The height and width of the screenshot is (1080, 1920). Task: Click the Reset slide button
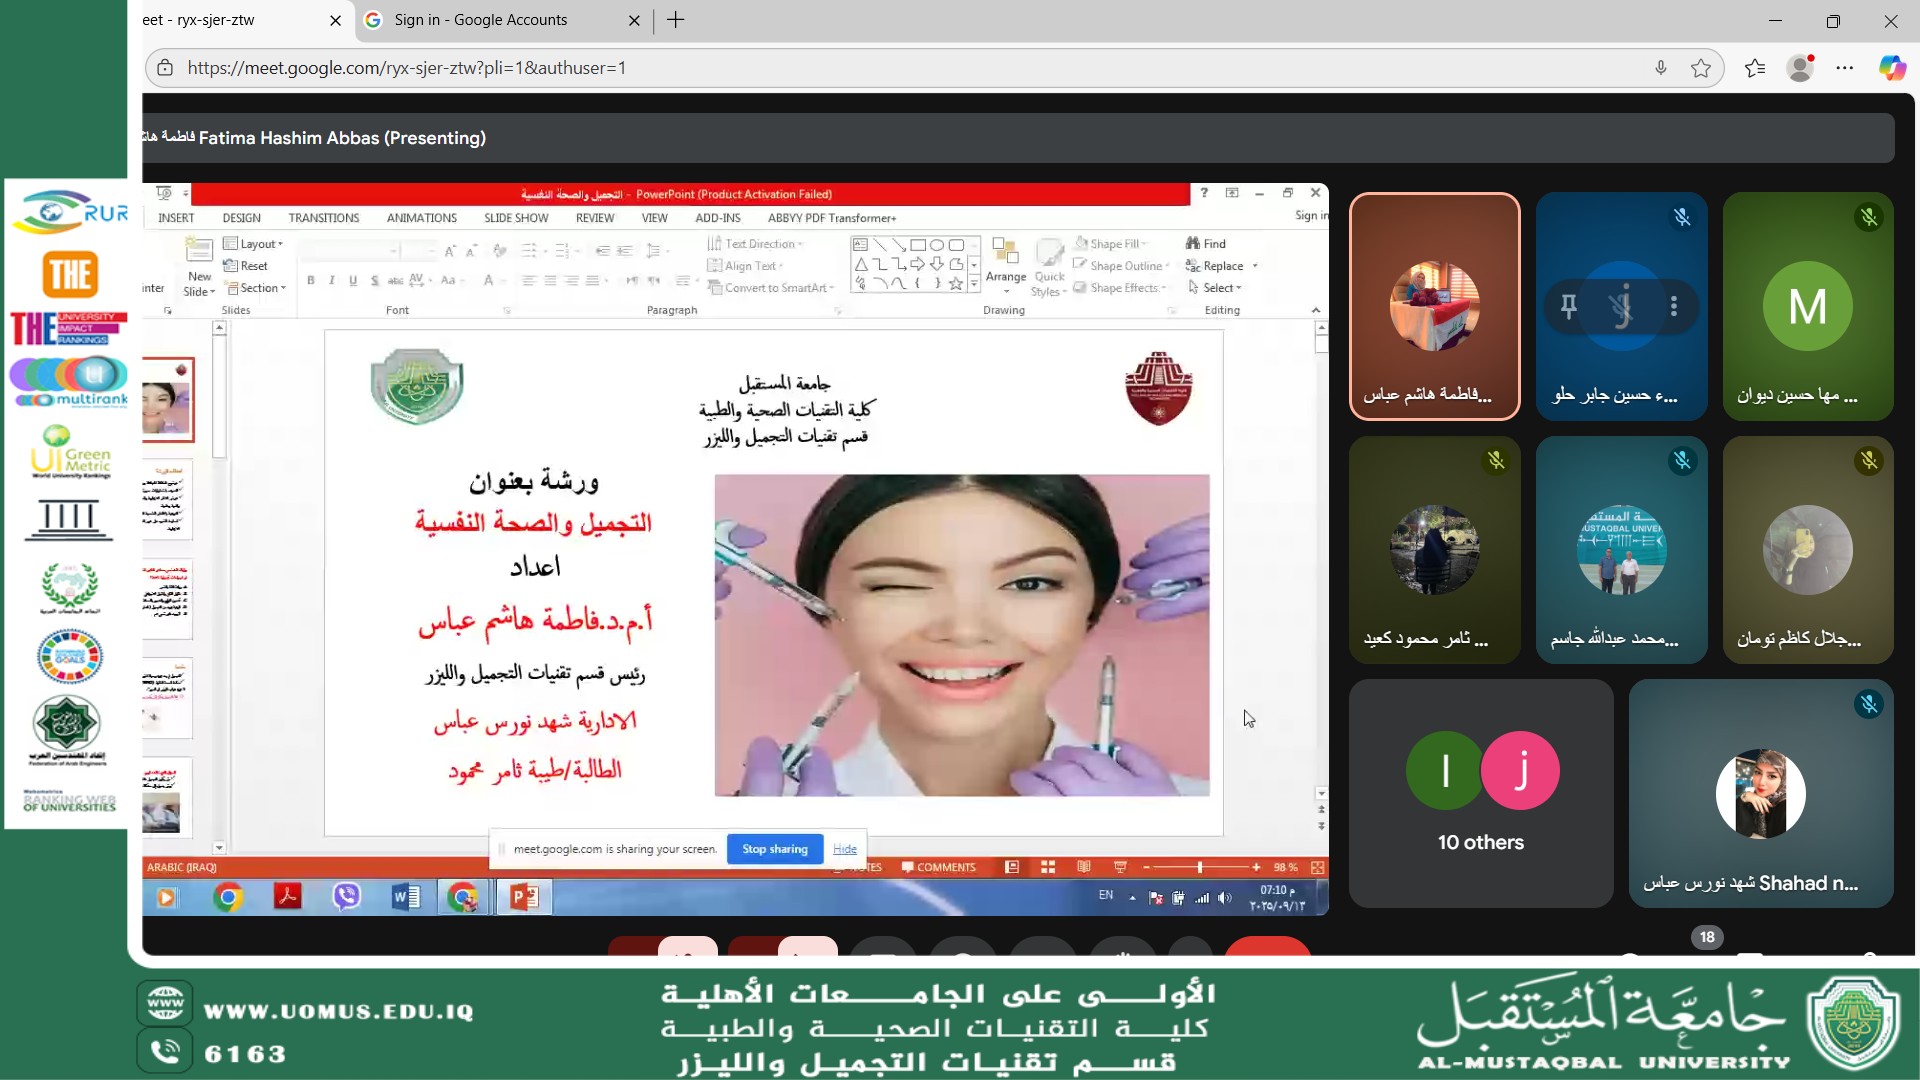pyautogui.click(x=246, y=266)
